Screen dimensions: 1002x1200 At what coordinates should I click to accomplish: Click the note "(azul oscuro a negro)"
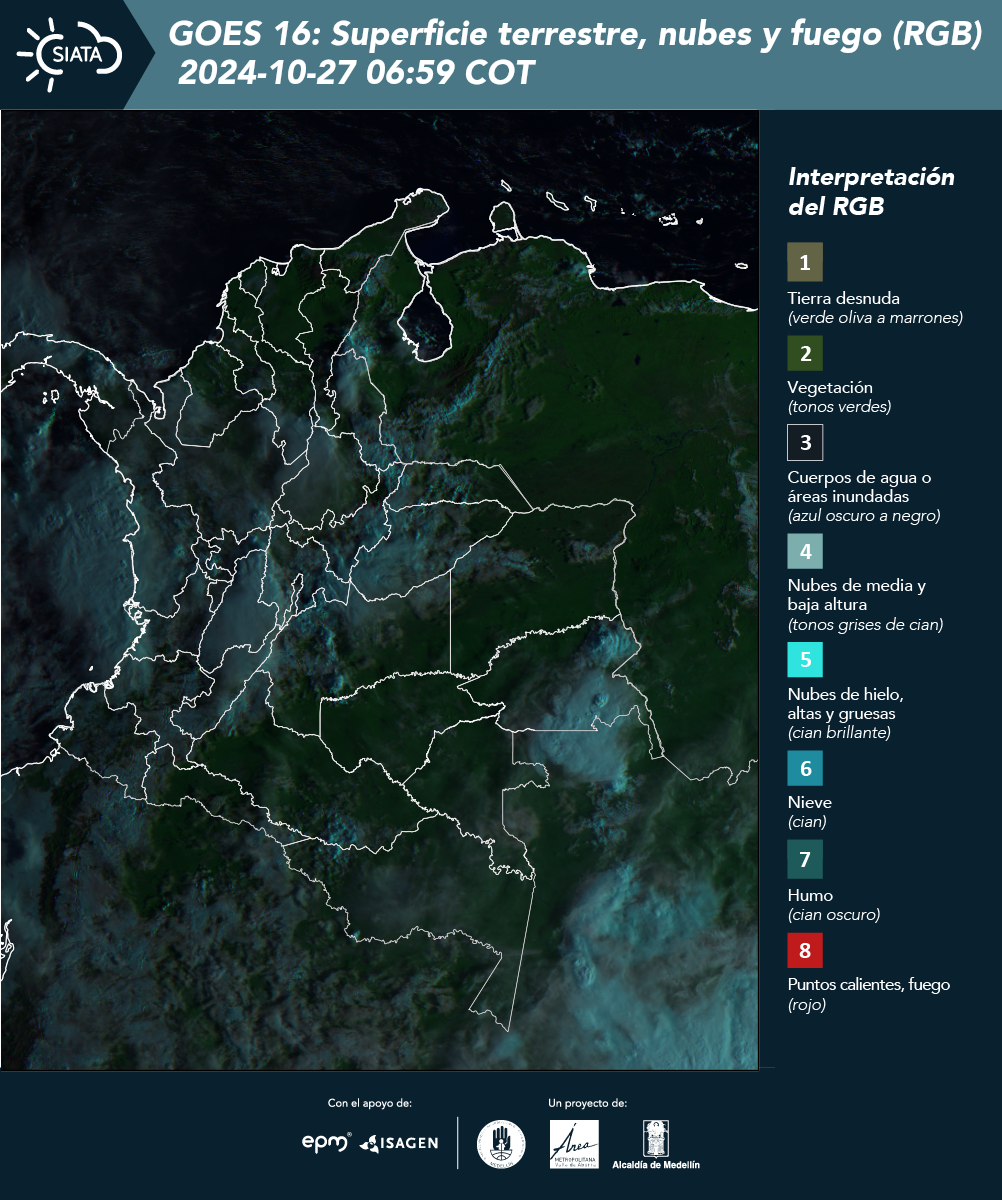(x=864, y=516)
